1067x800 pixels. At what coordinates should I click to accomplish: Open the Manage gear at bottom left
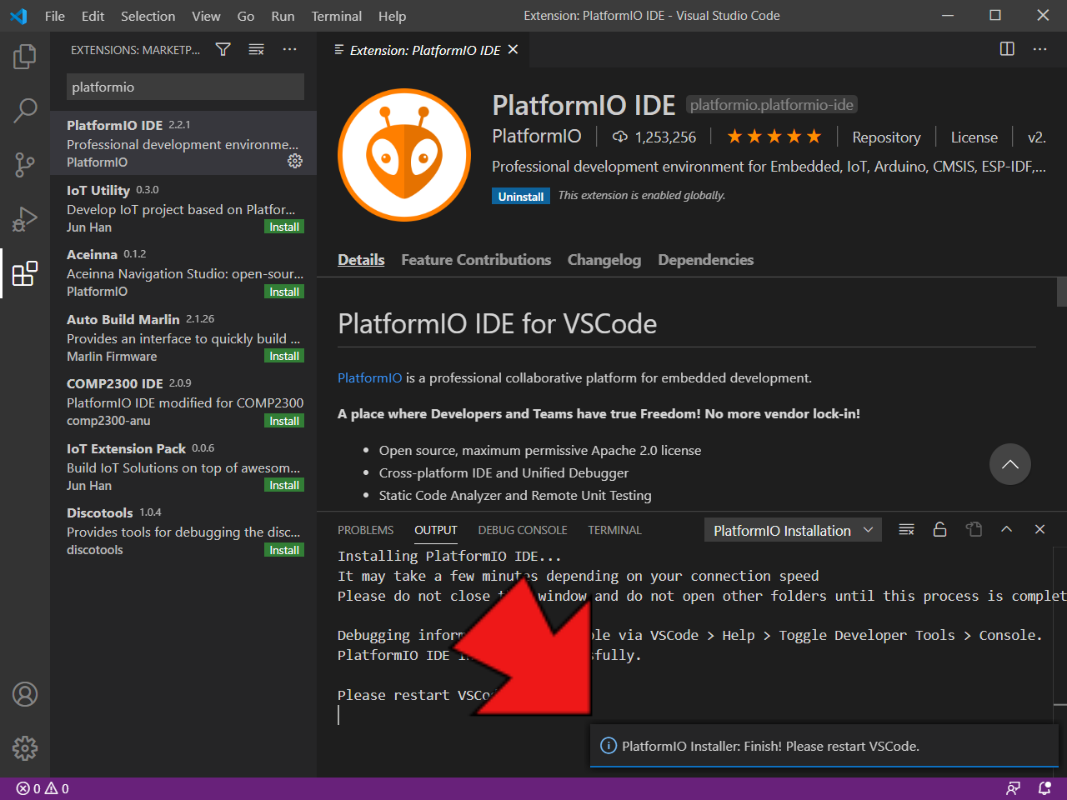click(x=25, y=747)
